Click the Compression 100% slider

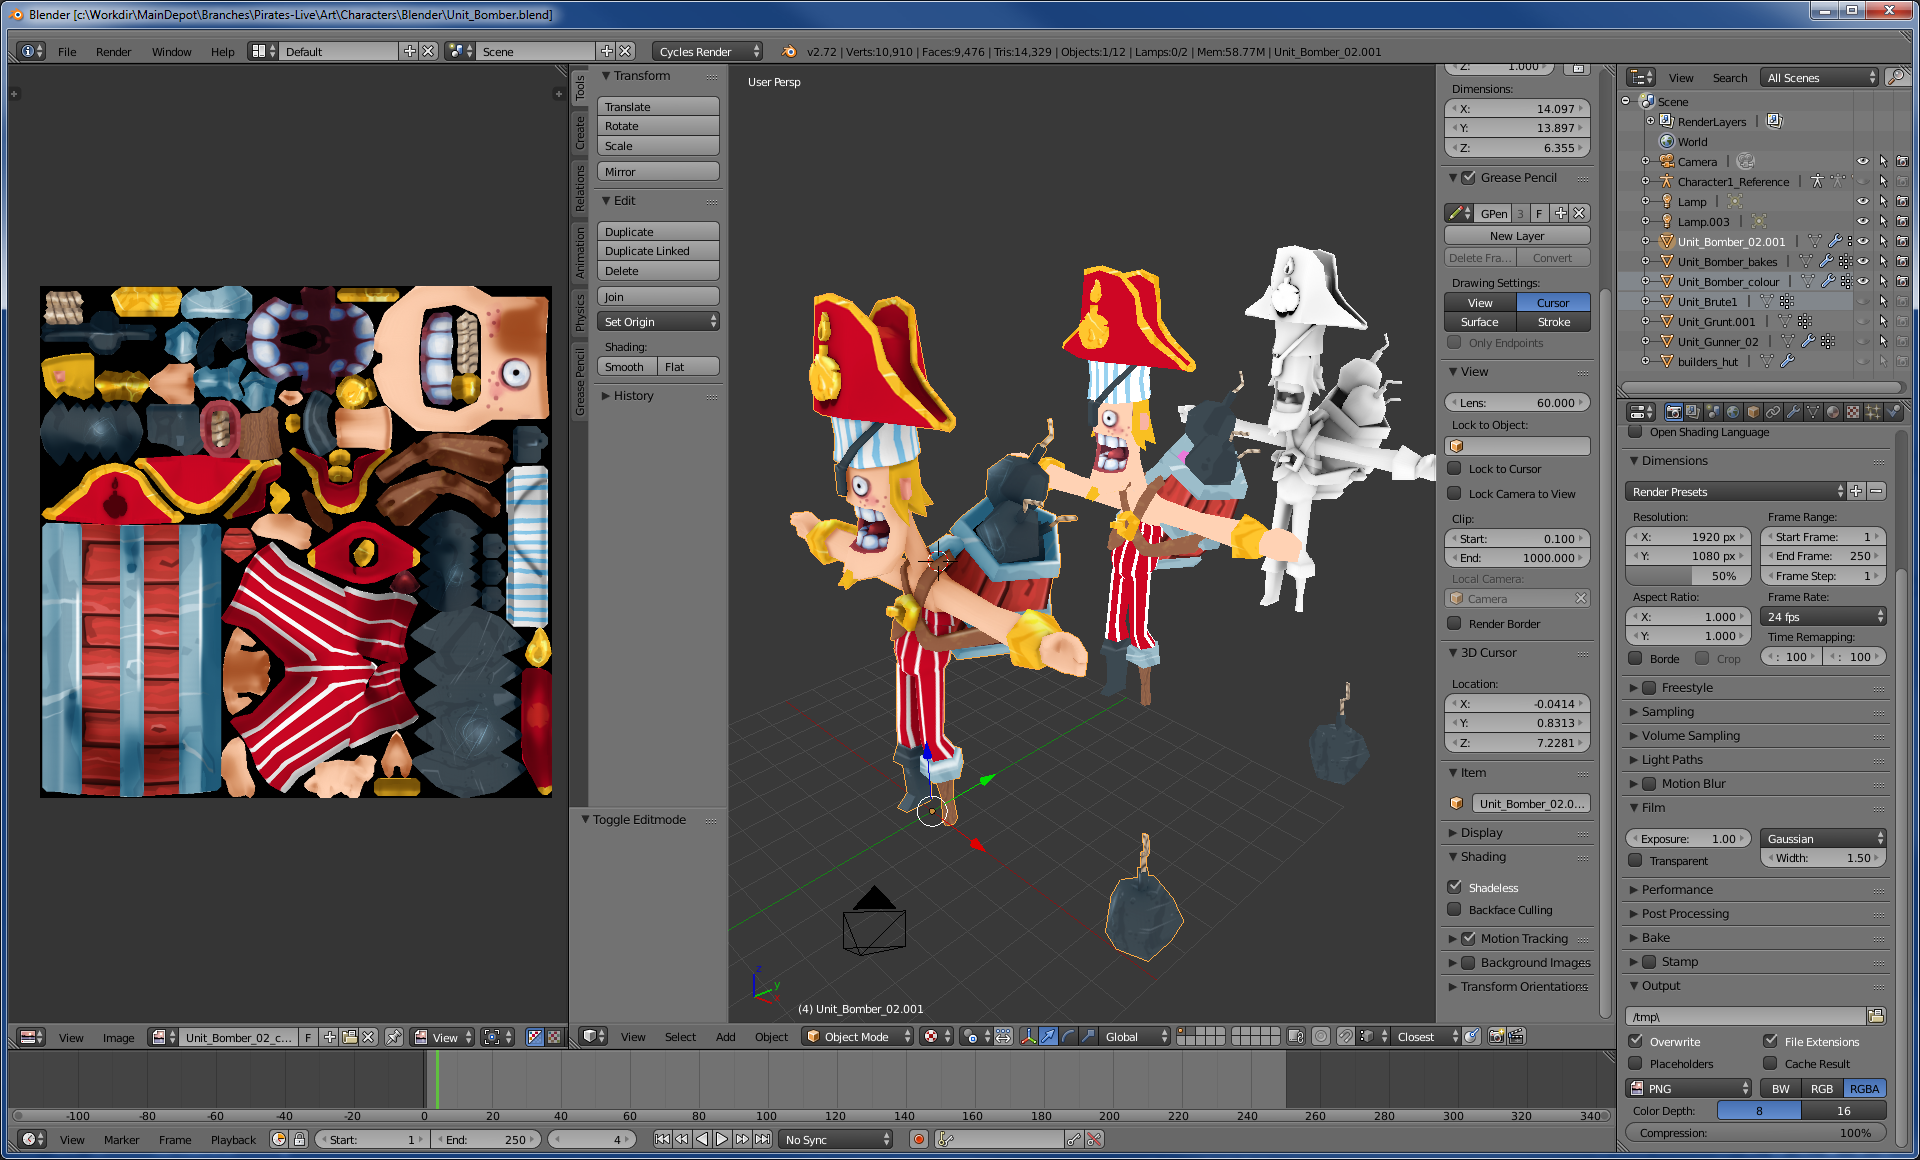1755,1133
